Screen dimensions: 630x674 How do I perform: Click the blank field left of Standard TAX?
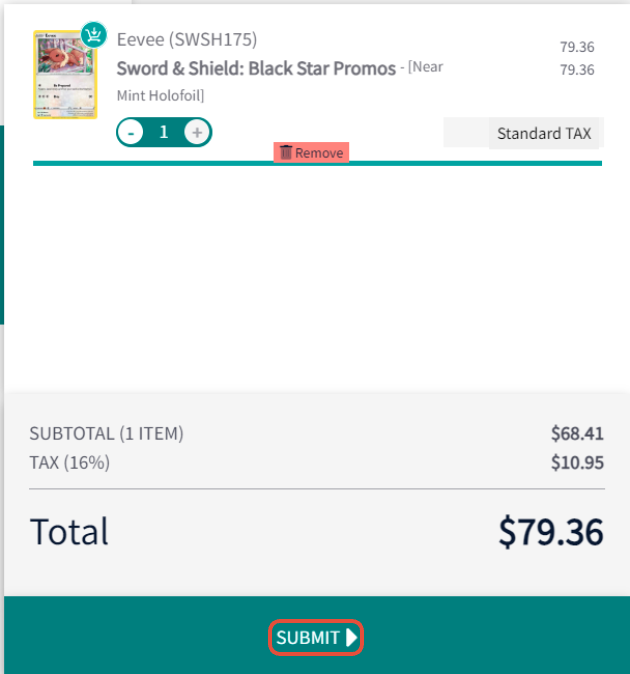click(x=466, y=132)
